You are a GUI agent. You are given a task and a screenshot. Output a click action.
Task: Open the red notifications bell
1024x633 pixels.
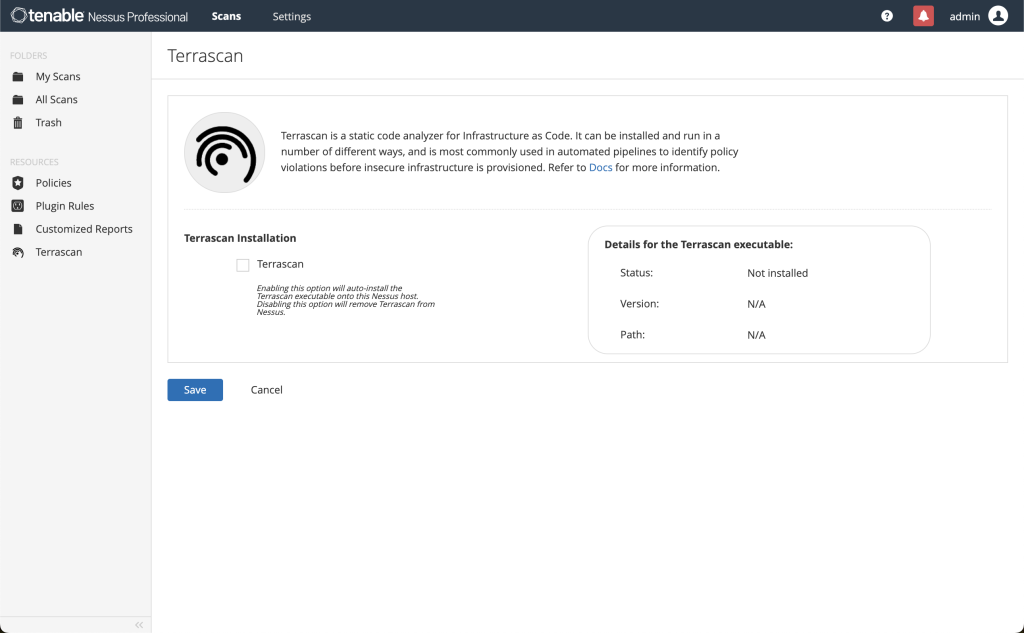(x=923, y=16)
